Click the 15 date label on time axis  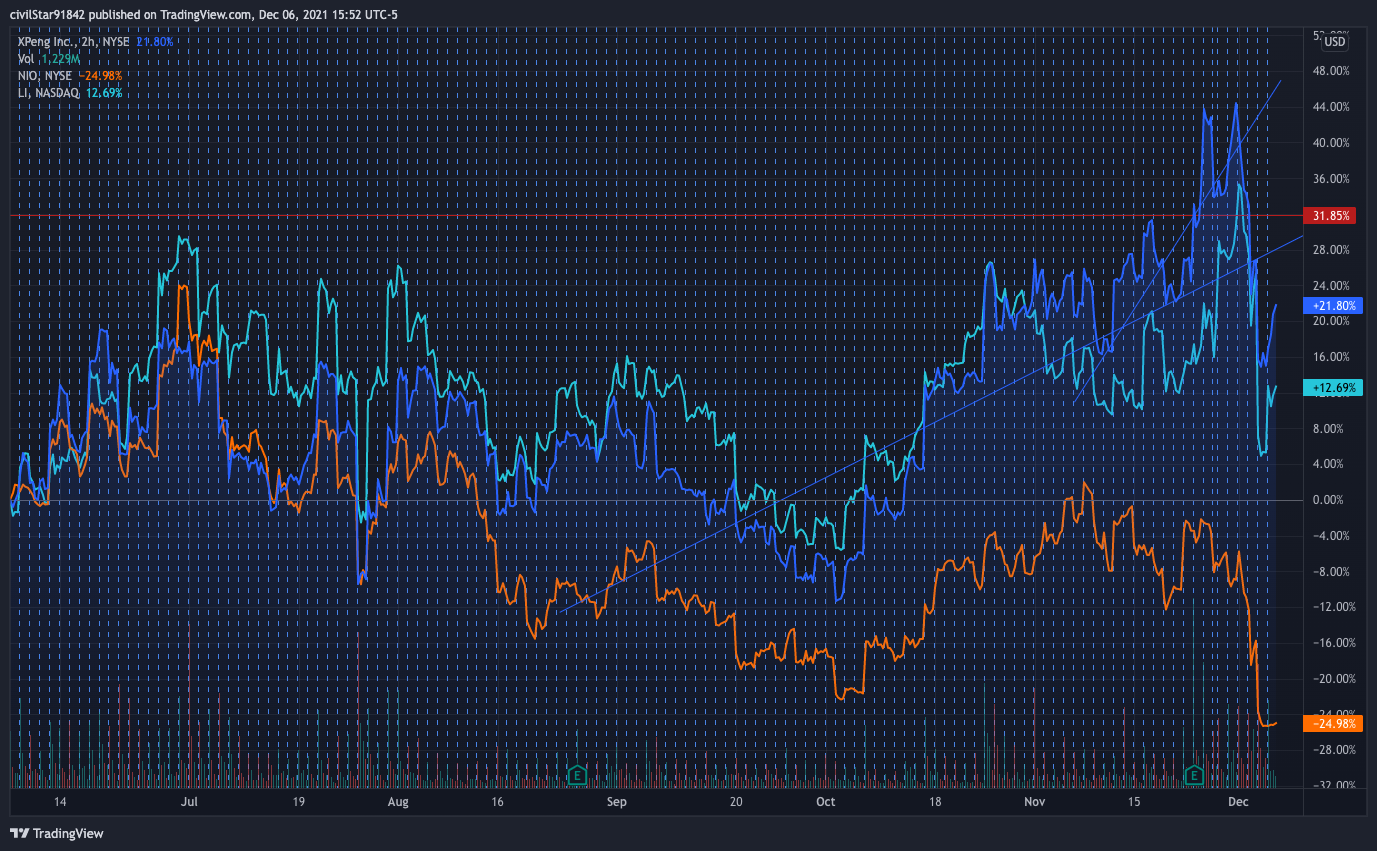click(x=1134, y=802)
